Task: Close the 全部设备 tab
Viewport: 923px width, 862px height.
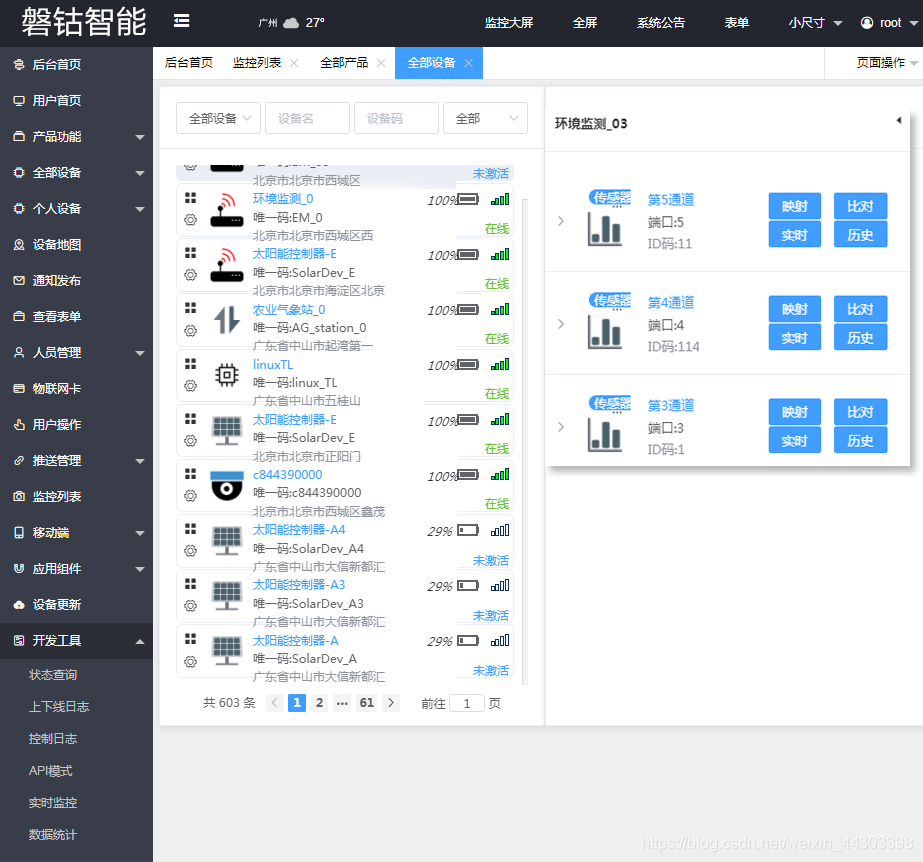Action: tap(469, 63)
